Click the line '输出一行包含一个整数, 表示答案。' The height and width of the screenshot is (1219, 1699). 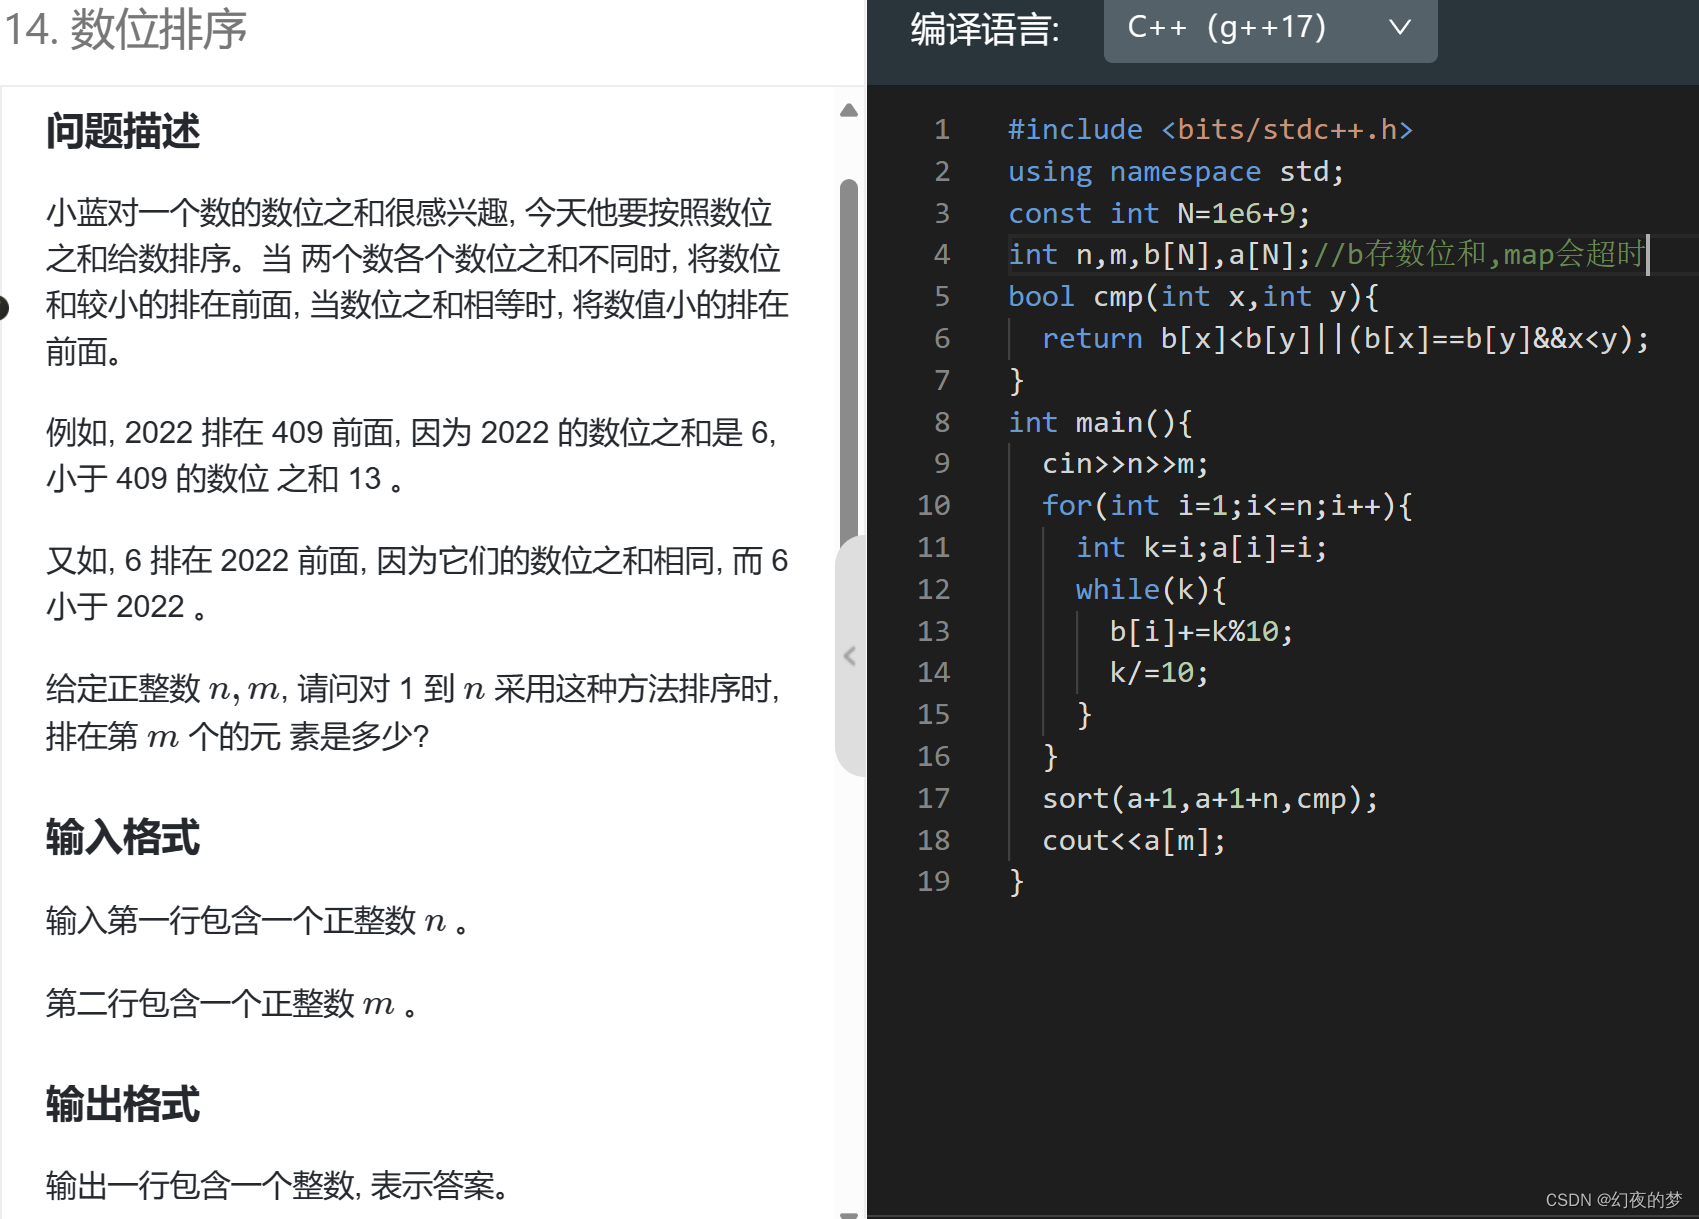(x=278, y=1186)
